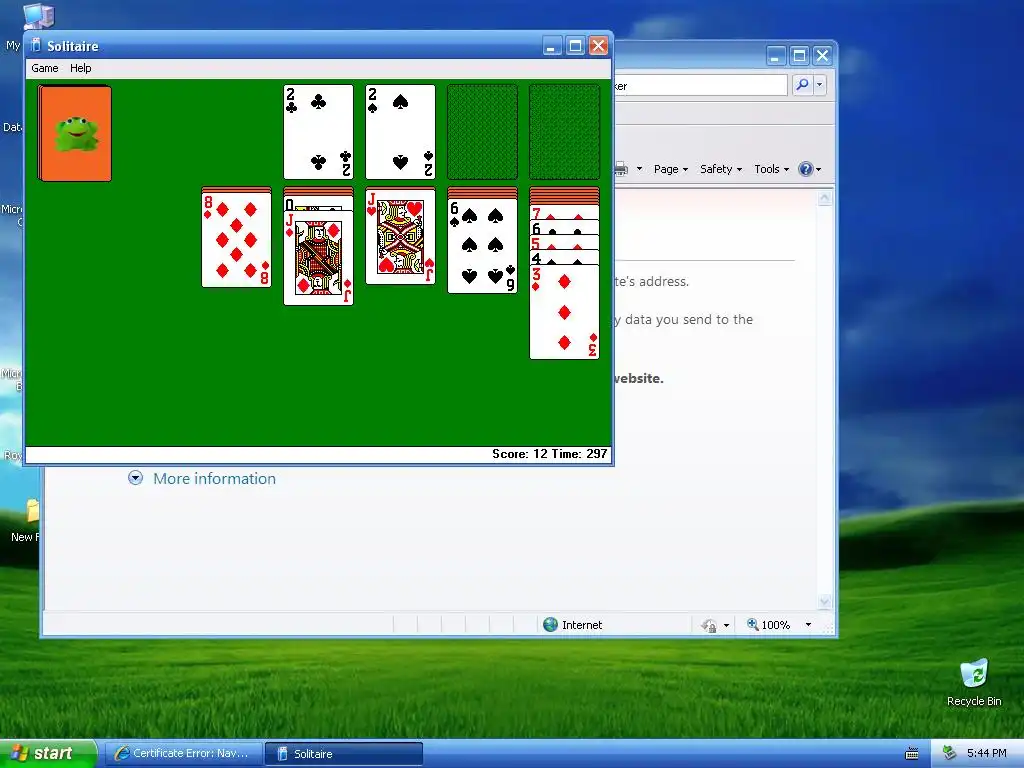Click the protected mode status icon
The width and height of the screenshot is (1024, 768).
tap(709, 626)
